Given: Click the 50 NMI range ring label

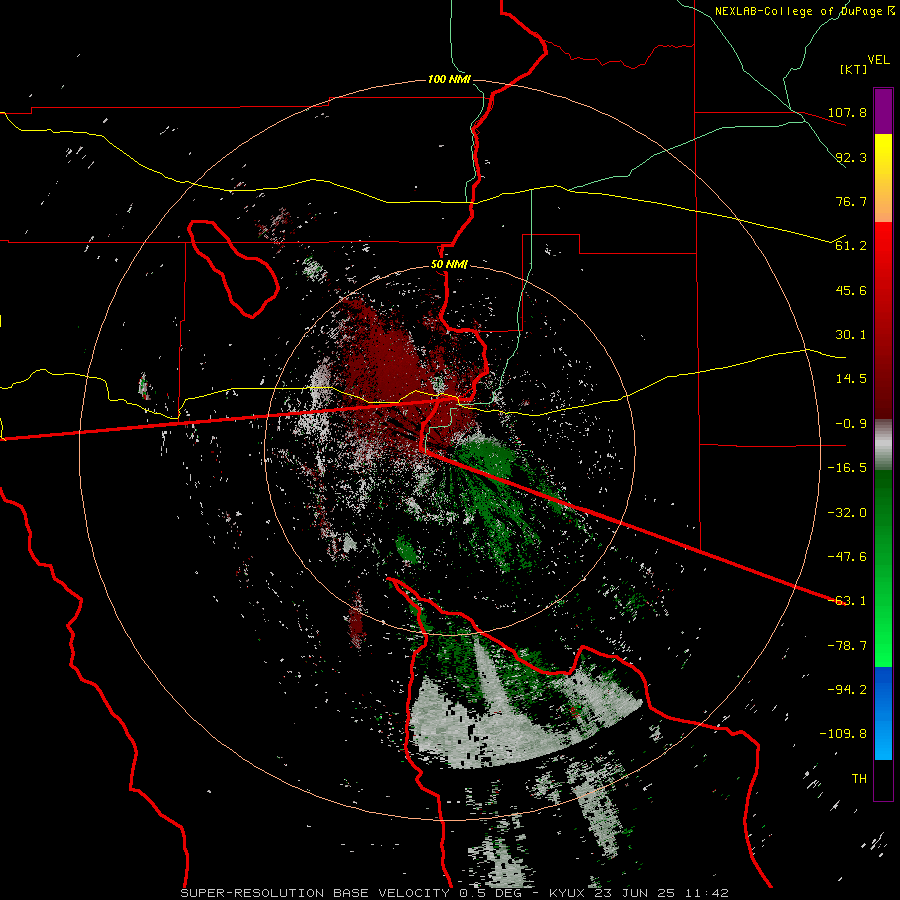Looking at the screenshot, I should (x=449, y=265).
